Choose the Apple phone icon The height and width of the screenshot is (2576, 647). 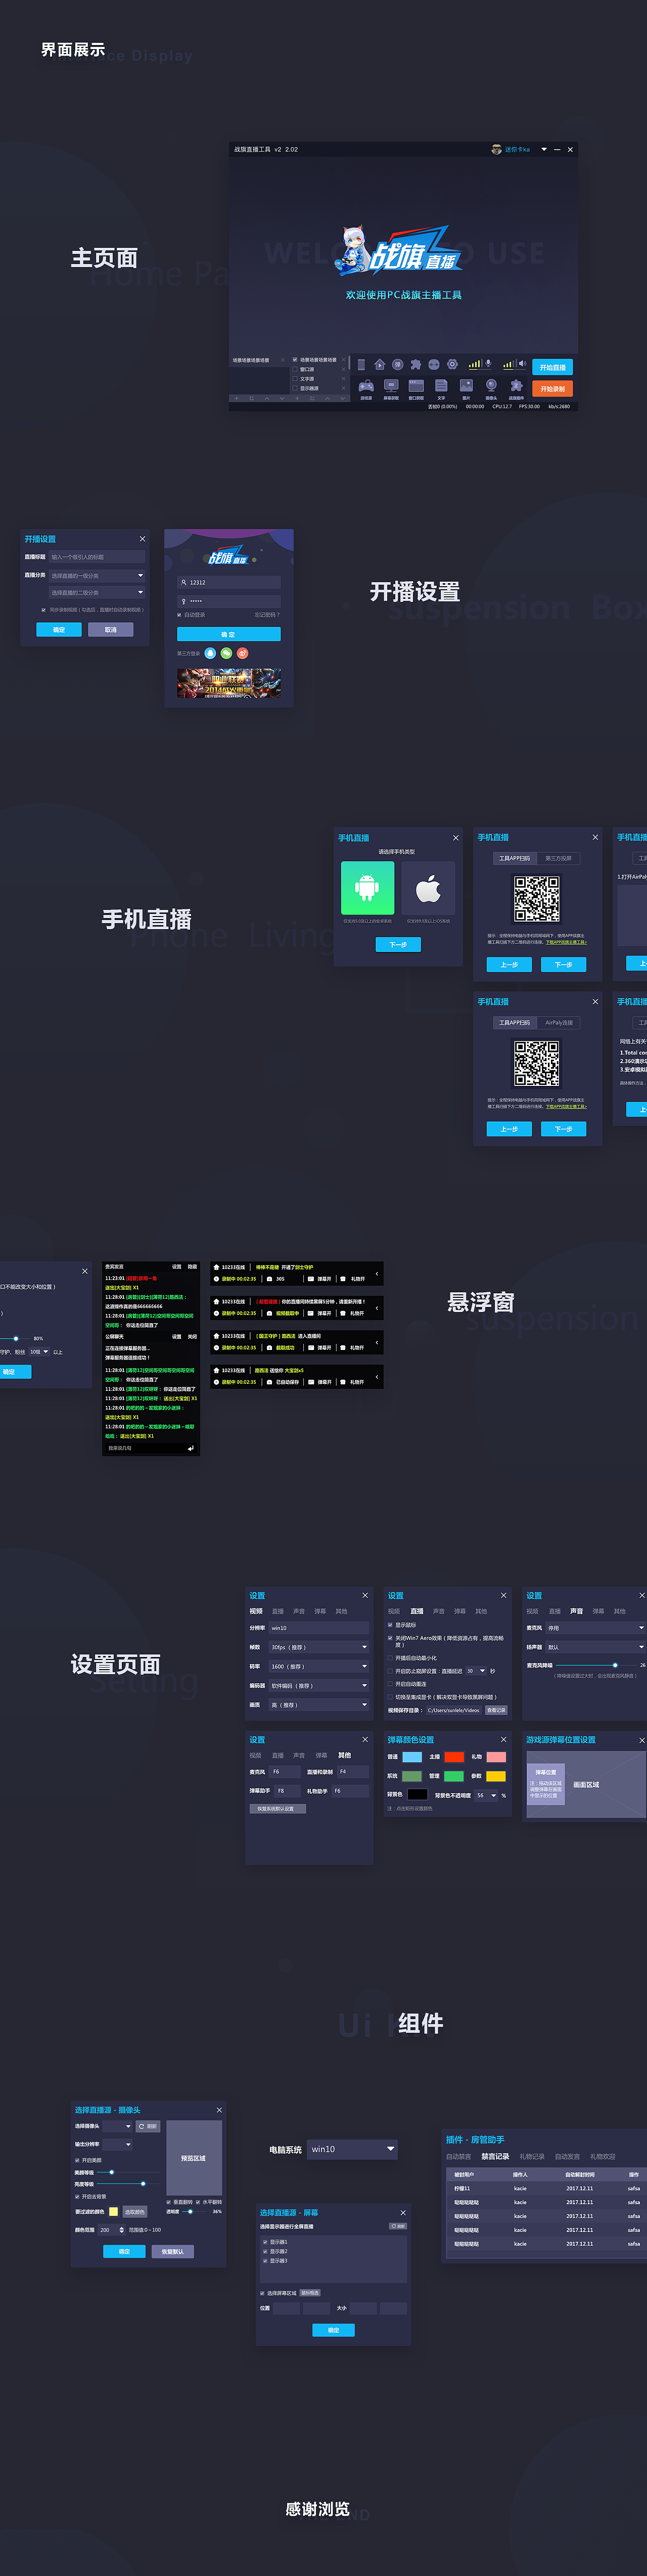428,888
